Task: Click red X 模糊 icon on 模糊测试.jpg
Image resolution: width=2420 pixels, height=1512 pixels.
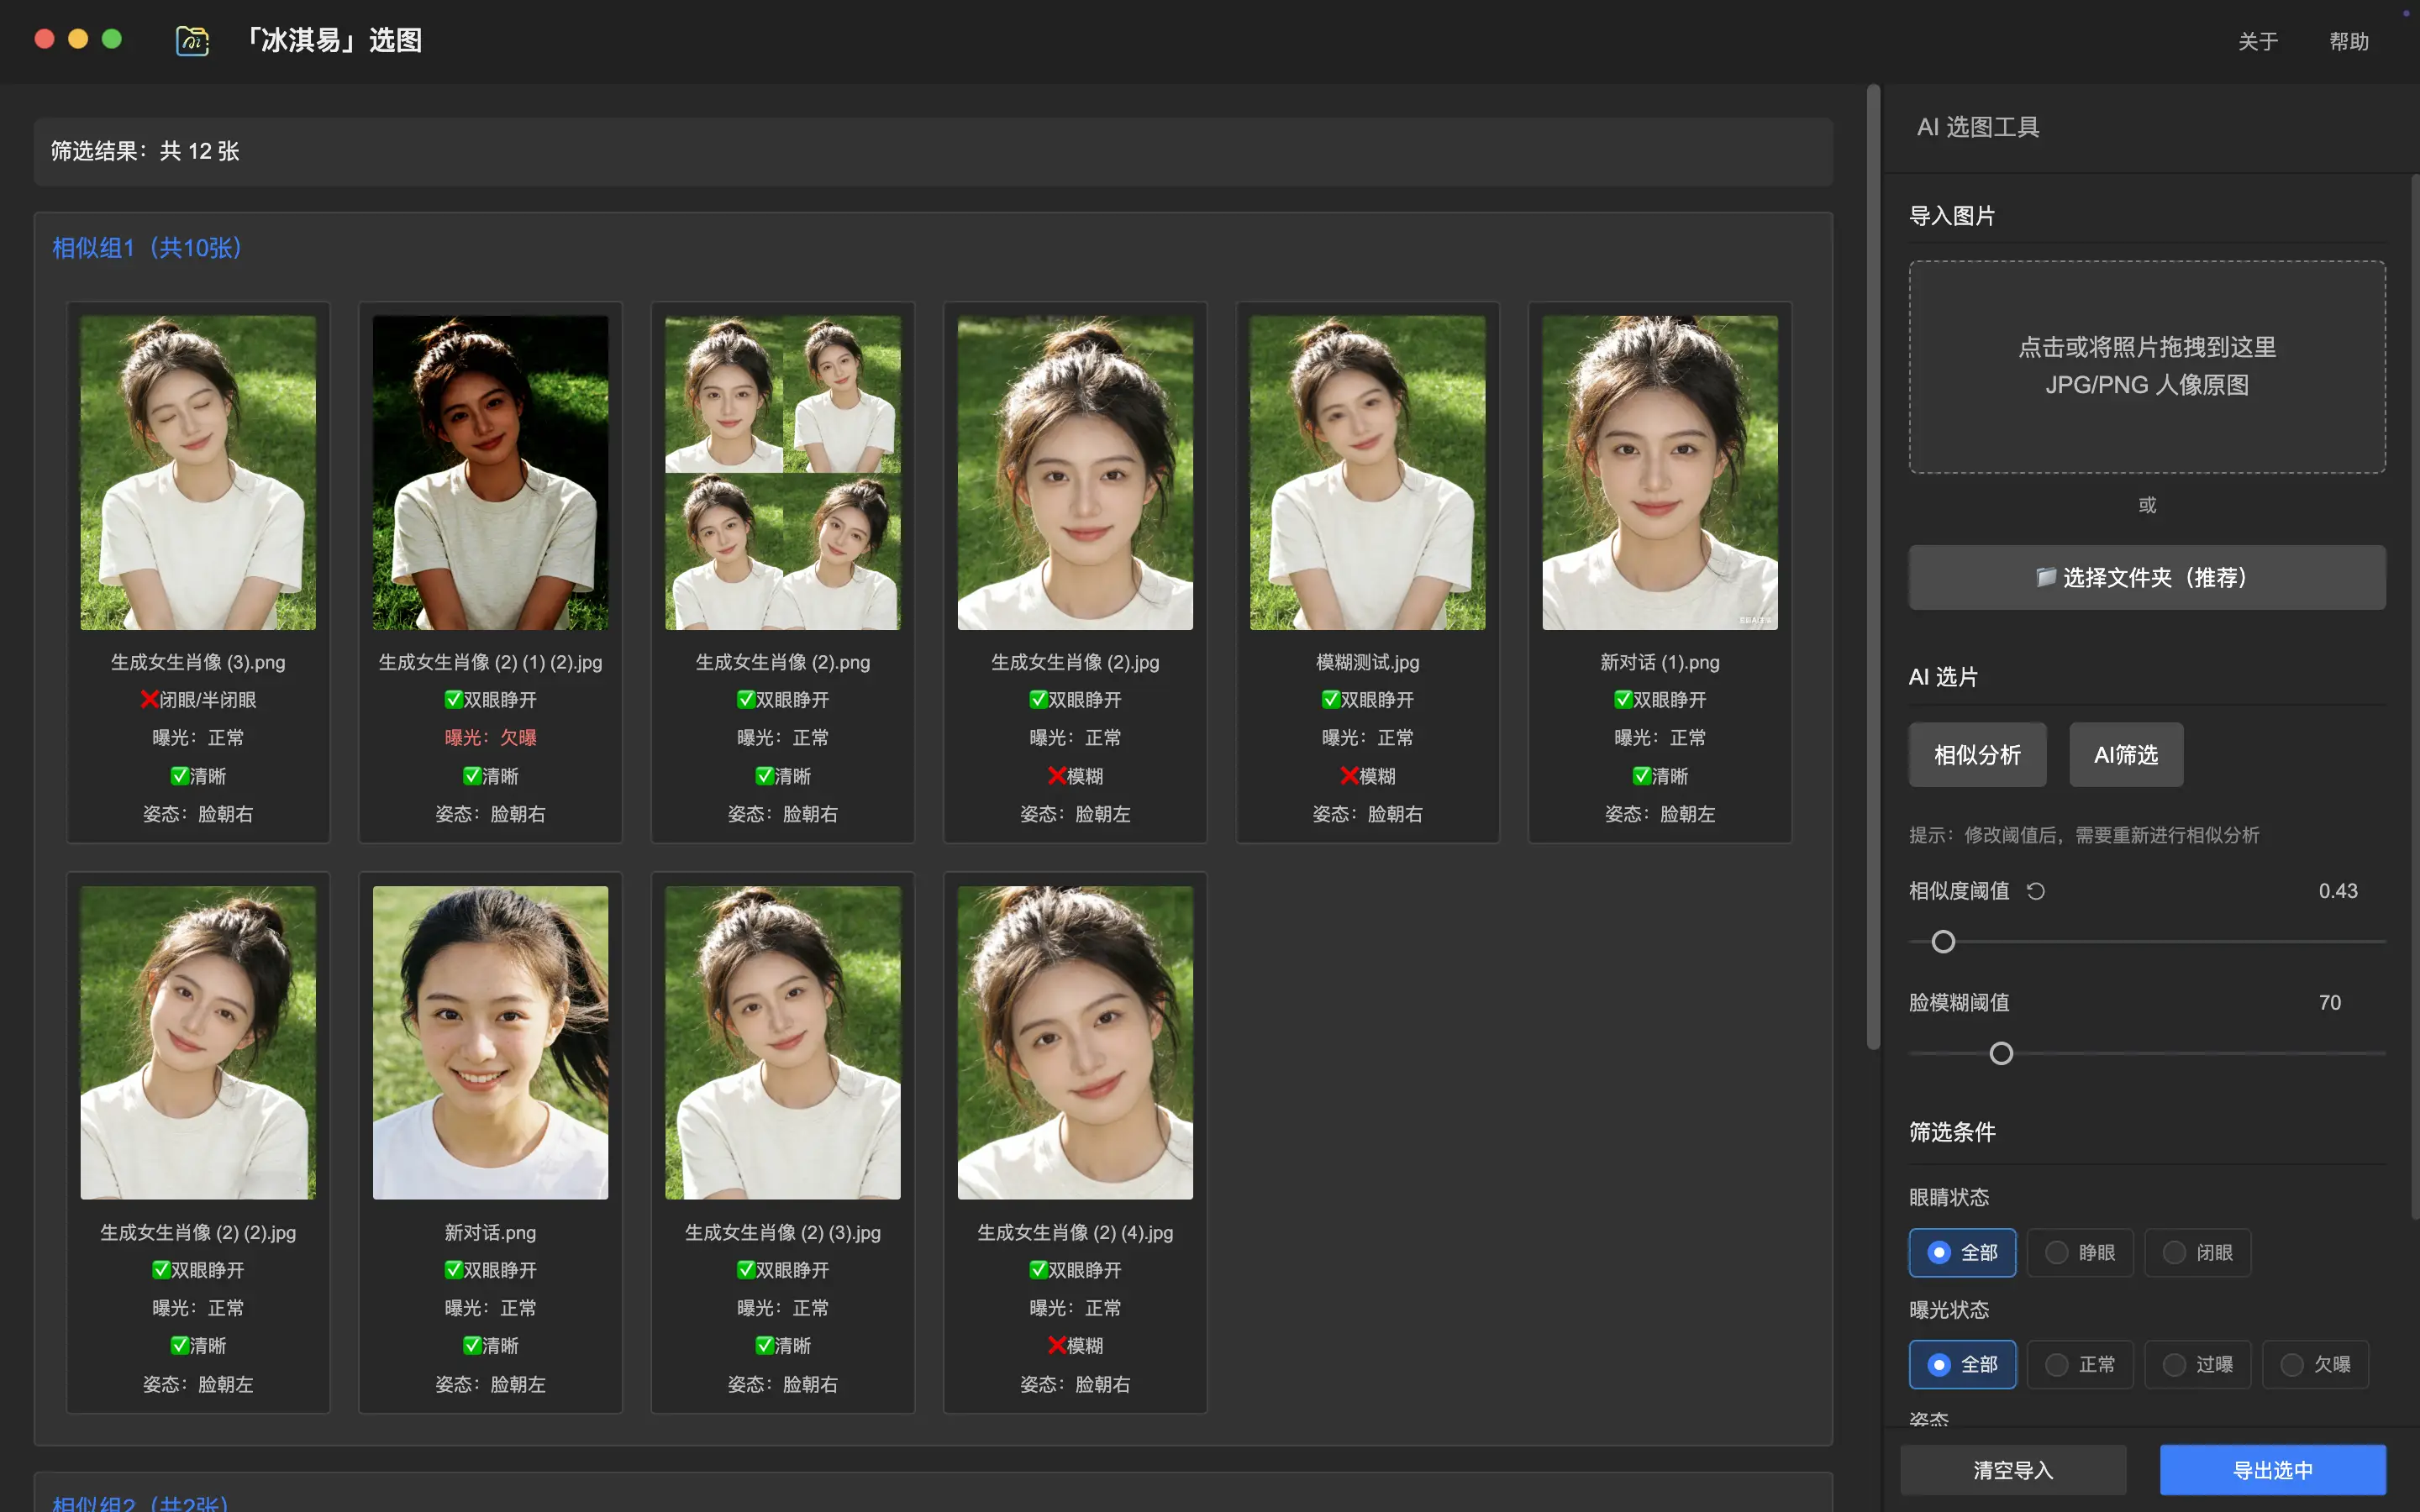Action: click(1349, 776)
